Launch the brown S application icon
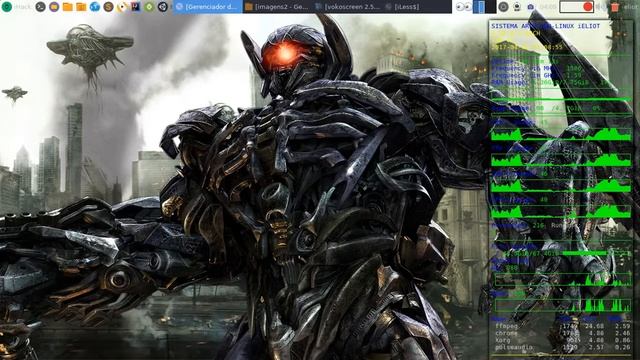640x360 pixels. pyautogui.click(x=108, y=7)
